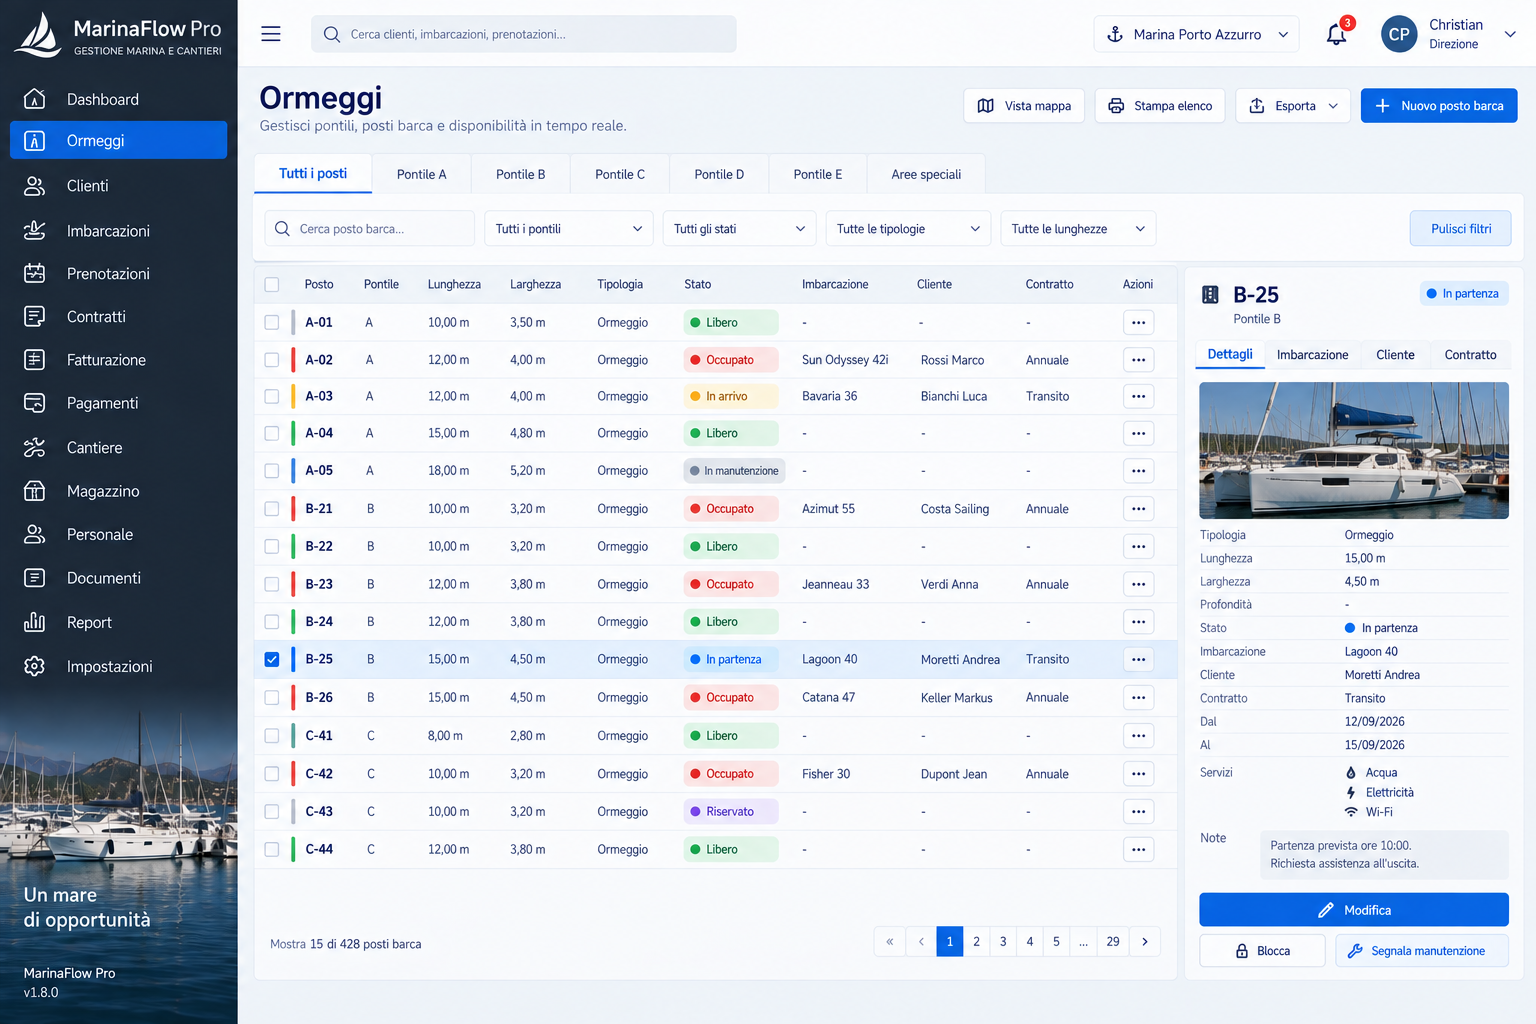
Task: Toggle the select-all header checkbox
Action: click(272, 285)
